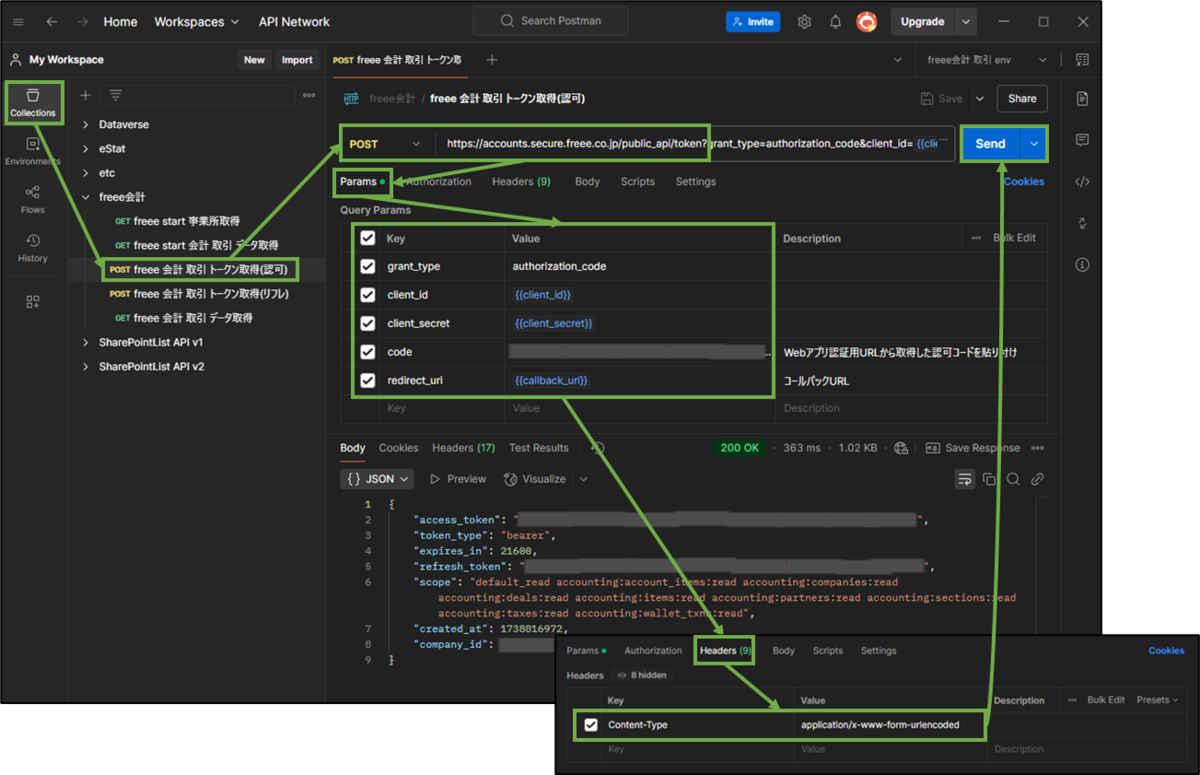The image size is (1200, 775).
Task: Uncheck the Content-Type header checkbox
Action: click(590, 724)
